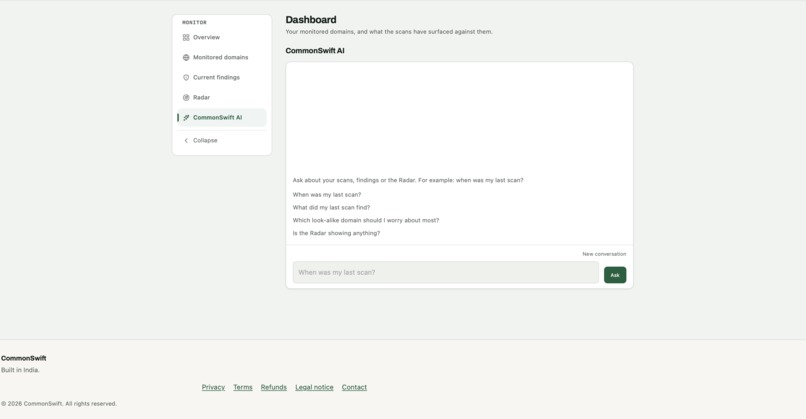Screen dimensions: 806x419
Task: Click 'Ask about your scans' hint text
Action: point(408,180)
